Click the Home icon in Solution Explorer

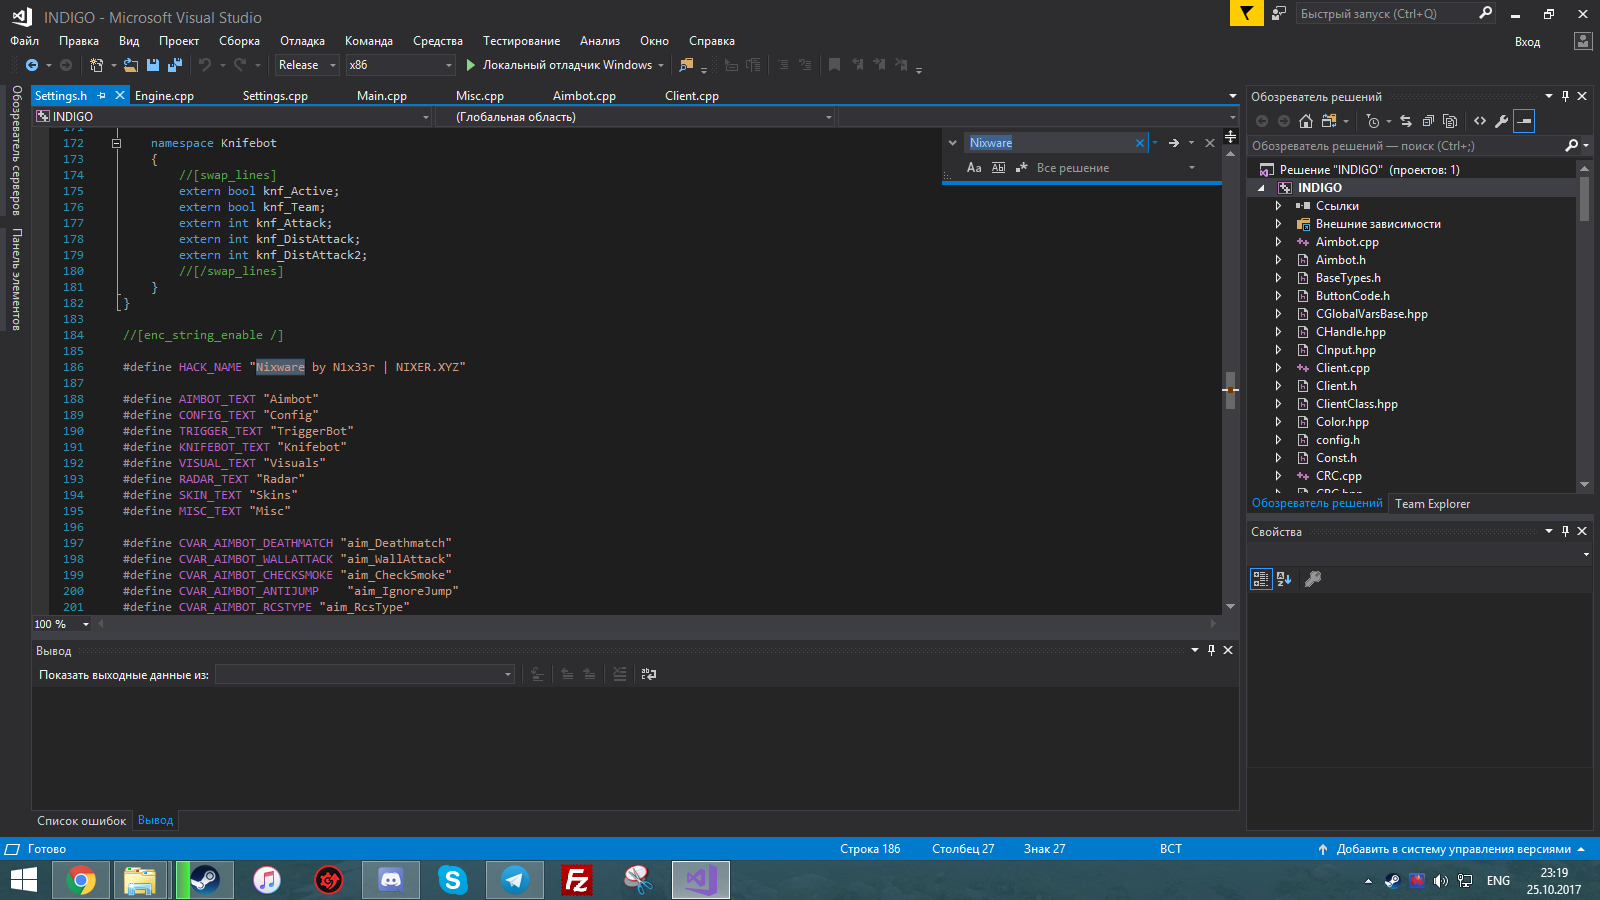point(1306,121)
